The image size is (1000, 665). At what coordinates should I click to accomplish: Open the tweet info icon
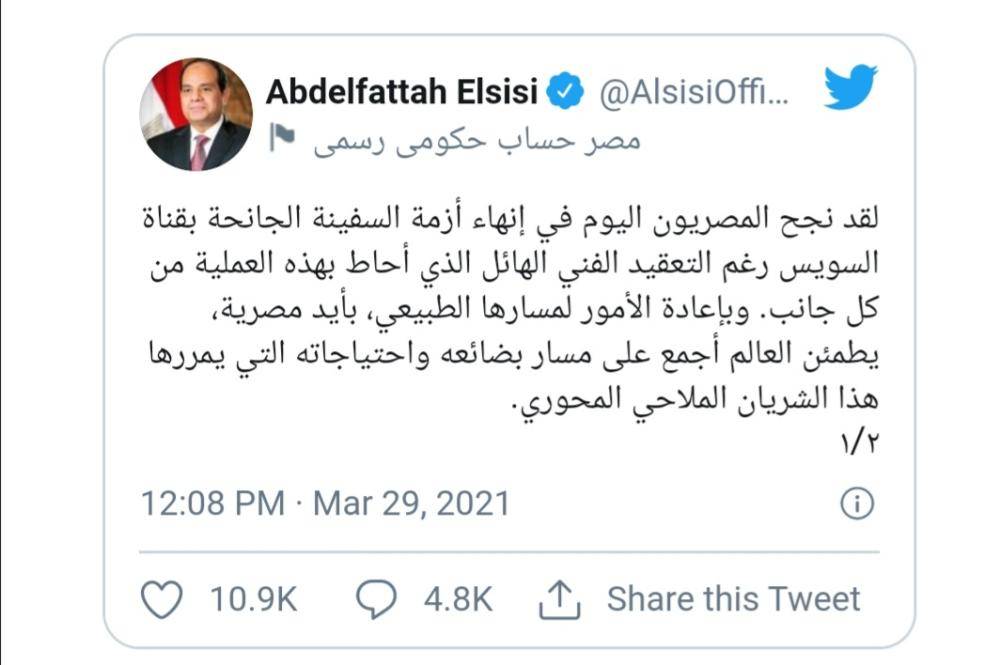[857, 503]
